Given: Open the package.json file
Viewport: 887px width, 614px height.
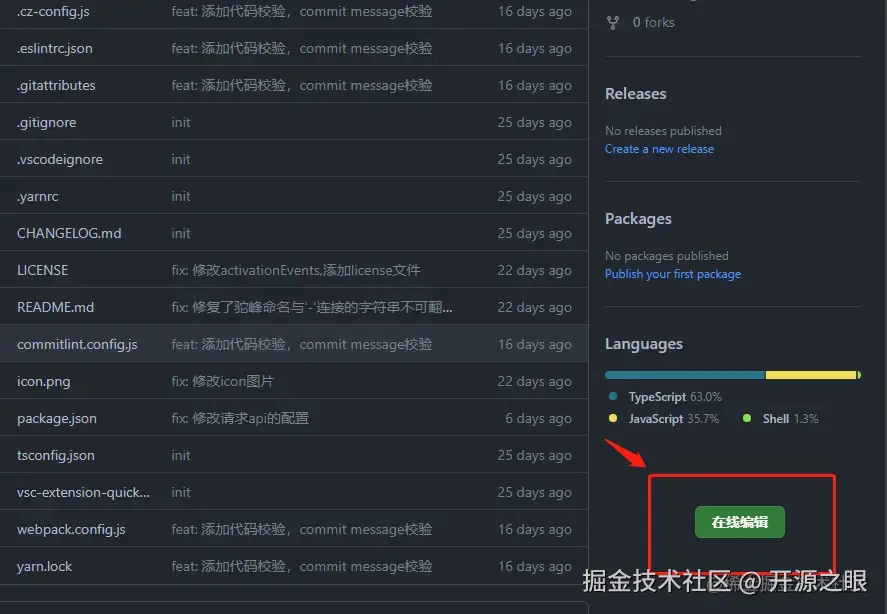Looking at the screenshot, I should pyautogui.click(x=57, y=418).
